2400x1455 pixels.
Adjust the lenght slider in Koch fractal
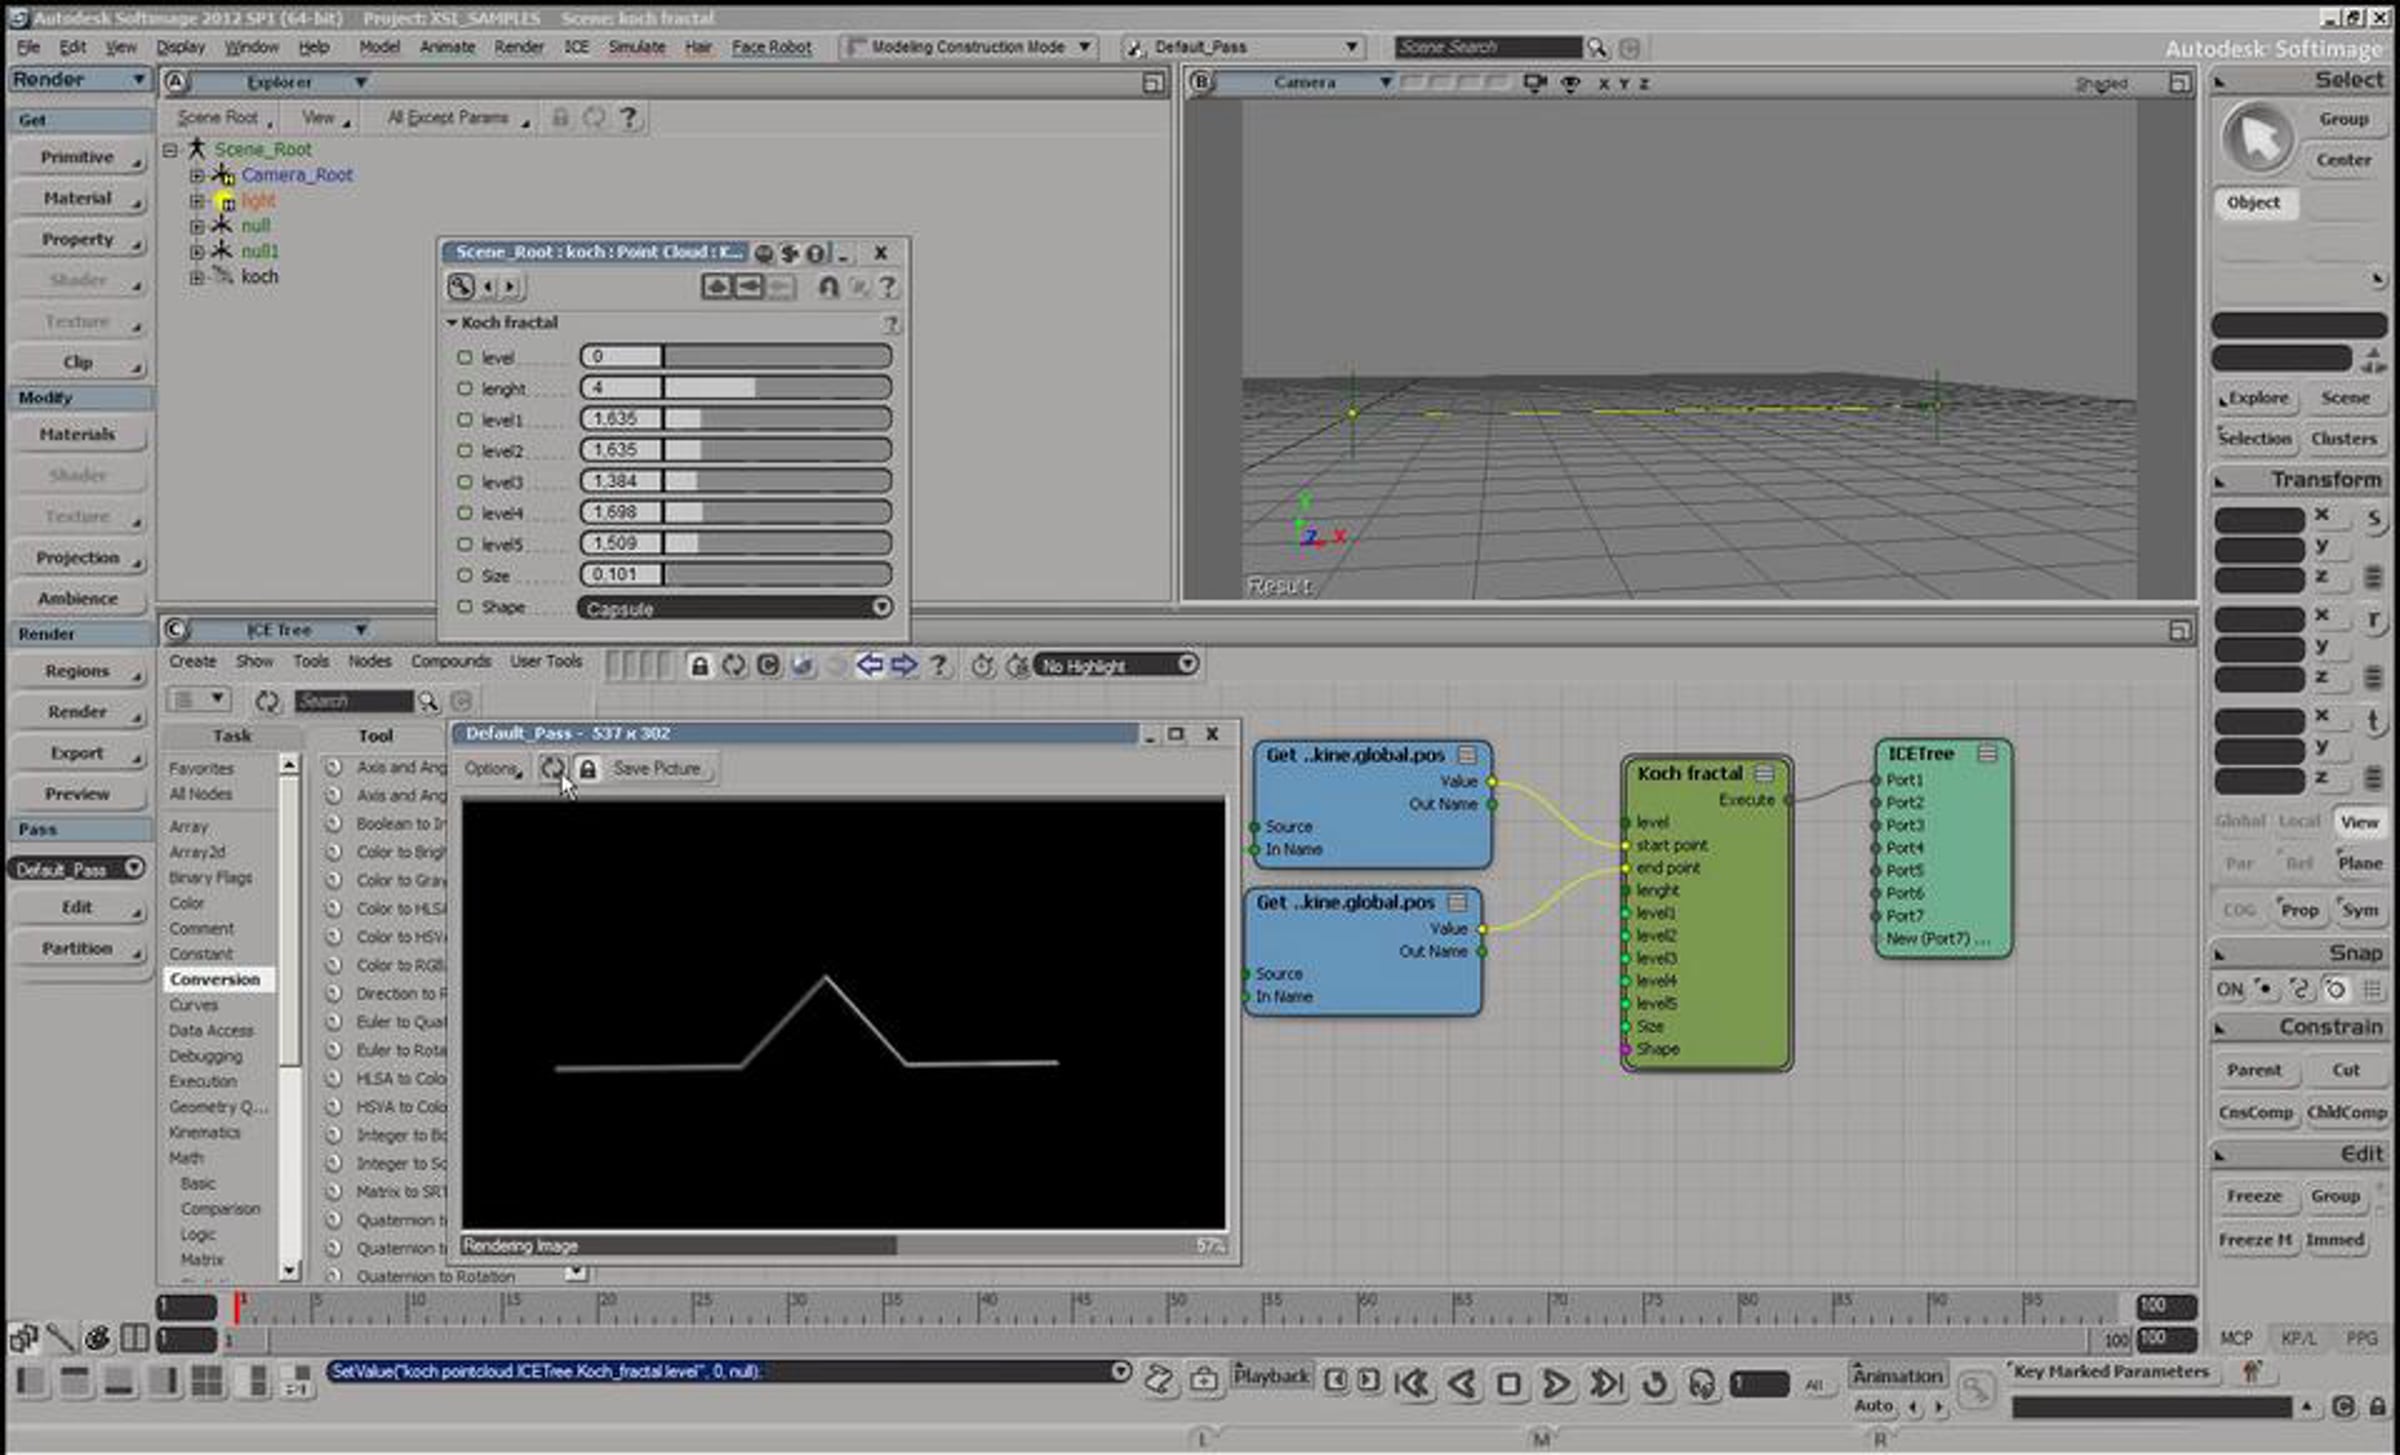coord(735,388)
